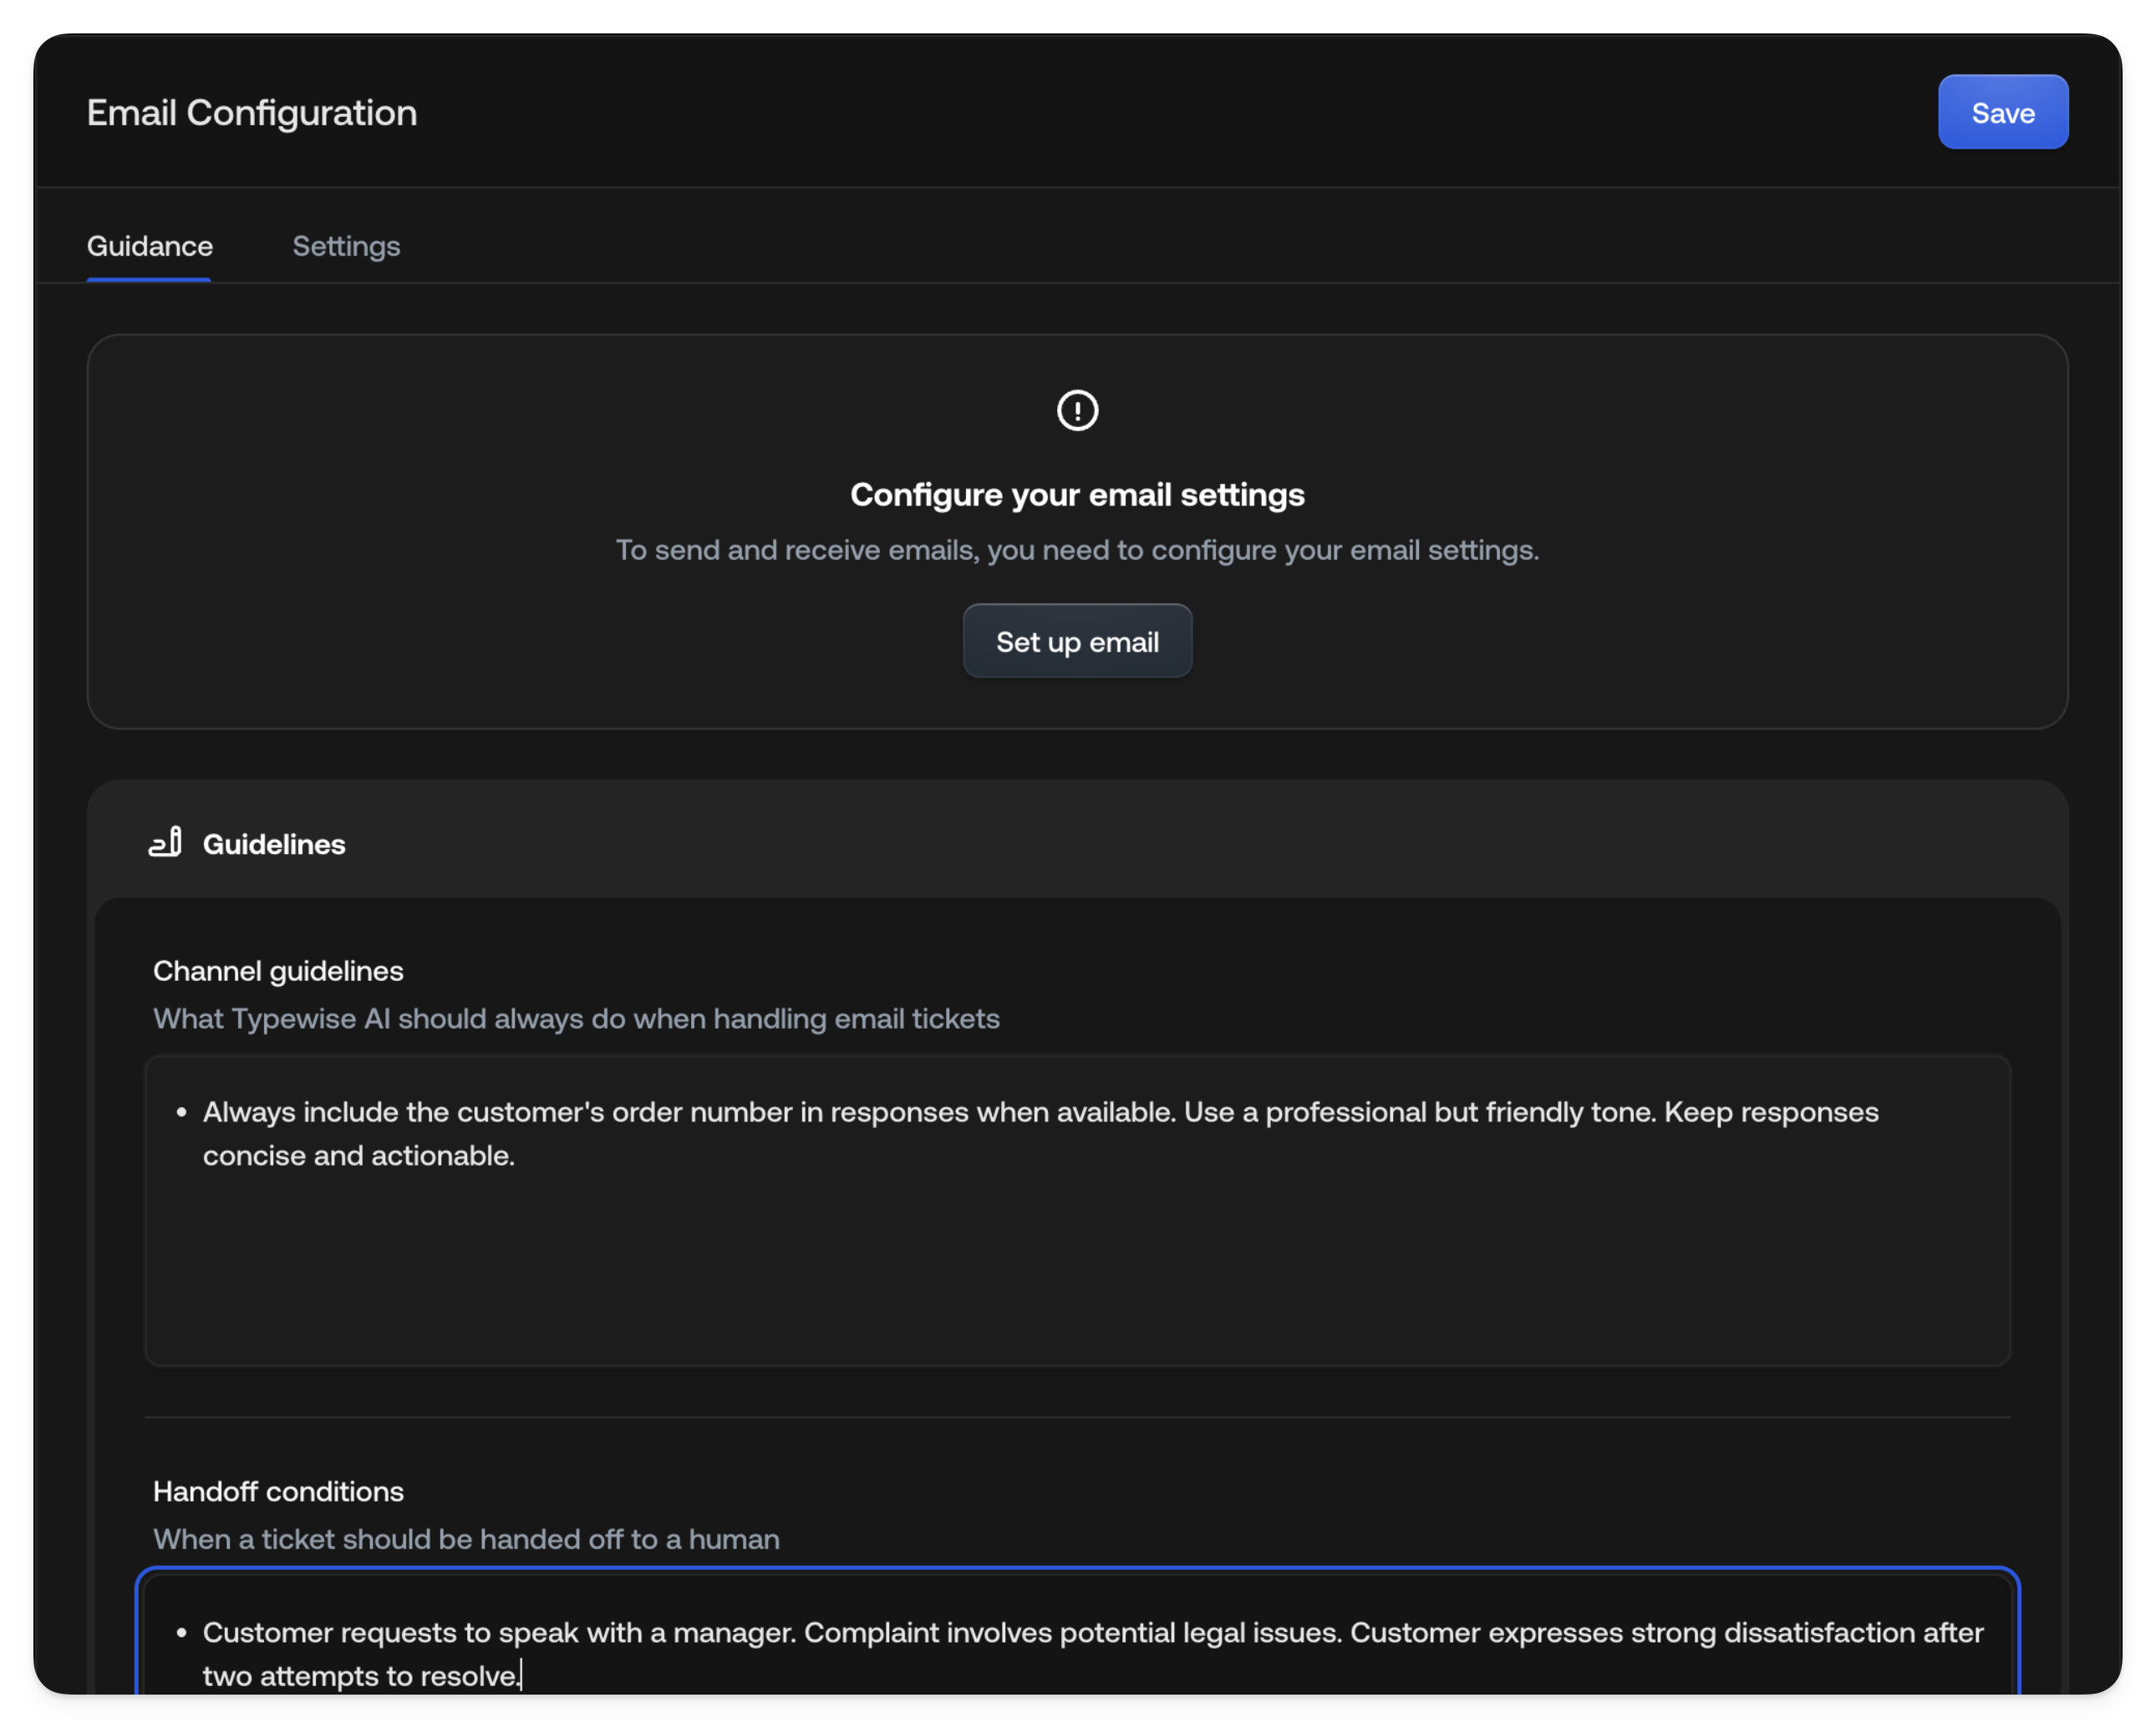Switch to the Settings tab
The width and height of the screenshot is (2156, 1728).
[346, 246]
